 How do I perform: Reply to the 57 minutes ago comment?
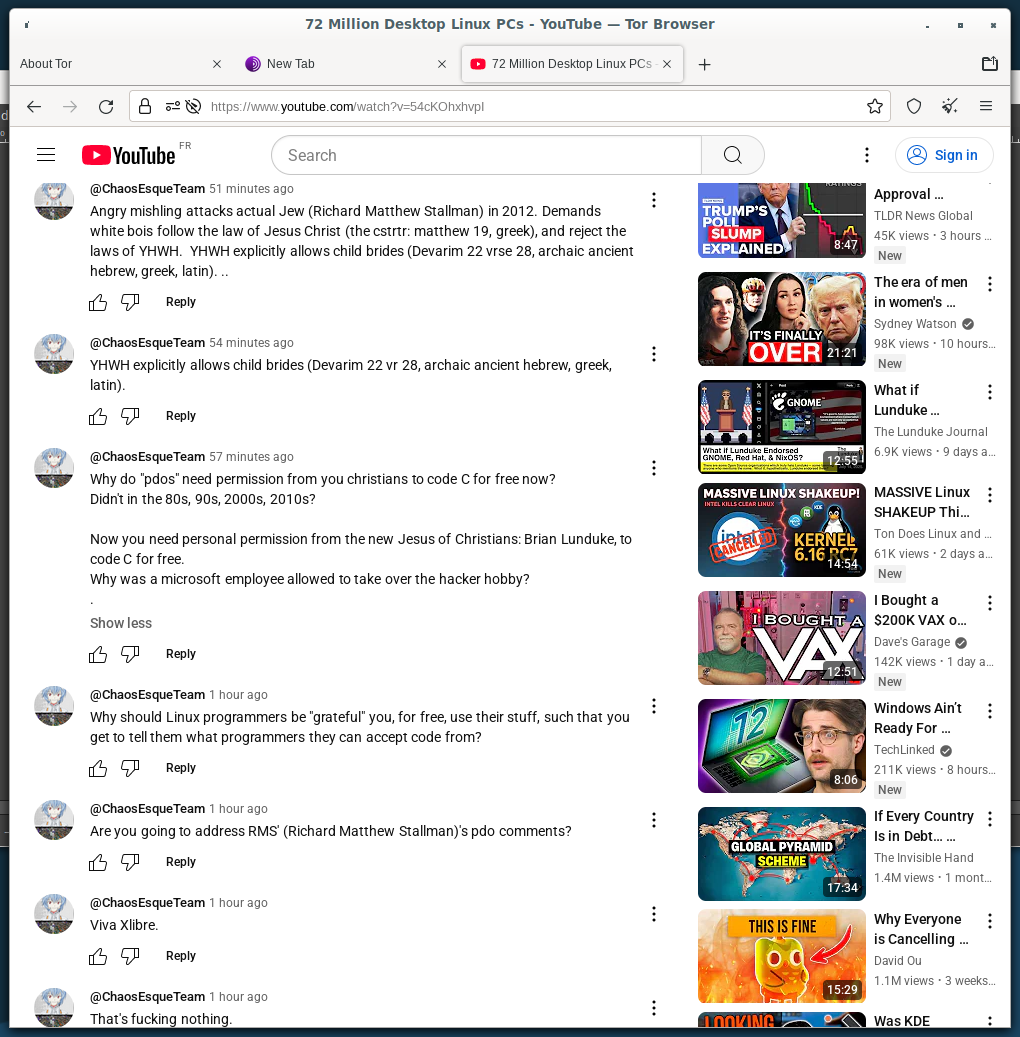click(181, 653)
